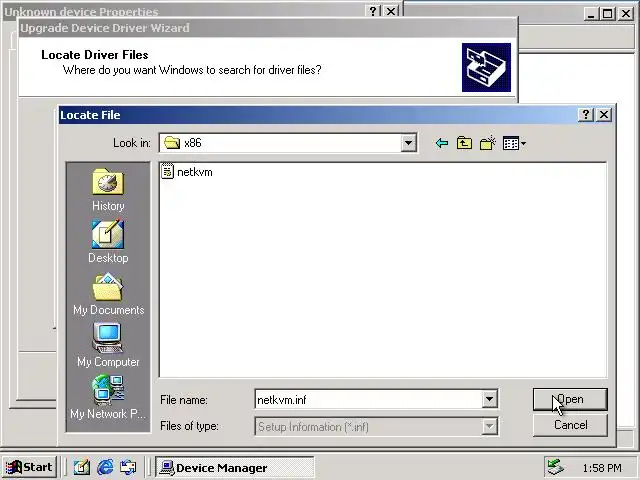Open History in the places bar
The height and width of the screenshot is (480, 640).
click(108, 190)
